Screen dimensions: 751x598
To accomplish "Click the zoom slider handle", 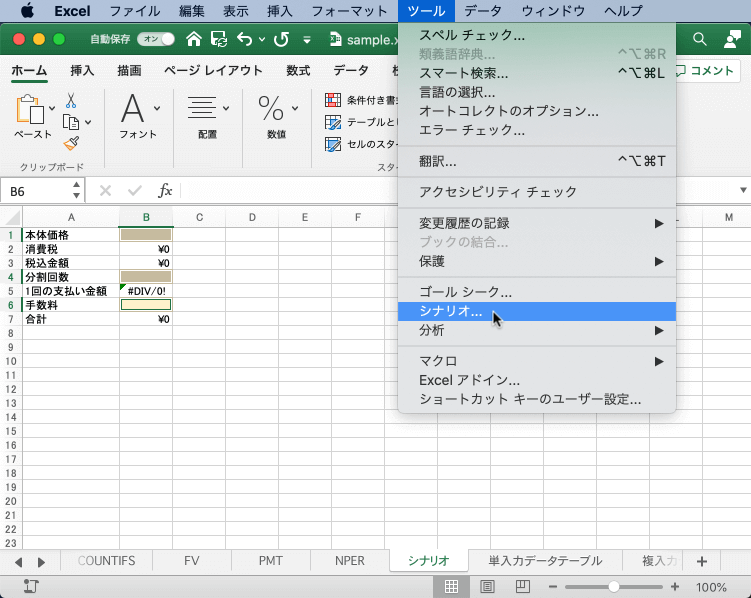I will pos(614,587).
